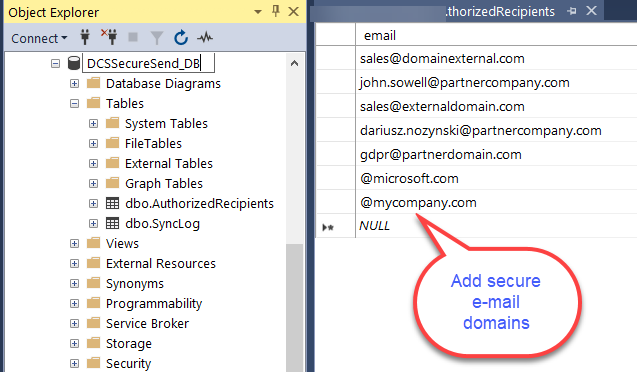Image resolution: width=637 pixels, height=372 pixels.
Task: Expand the Database Diagrams node
Action: pos(74,83)
